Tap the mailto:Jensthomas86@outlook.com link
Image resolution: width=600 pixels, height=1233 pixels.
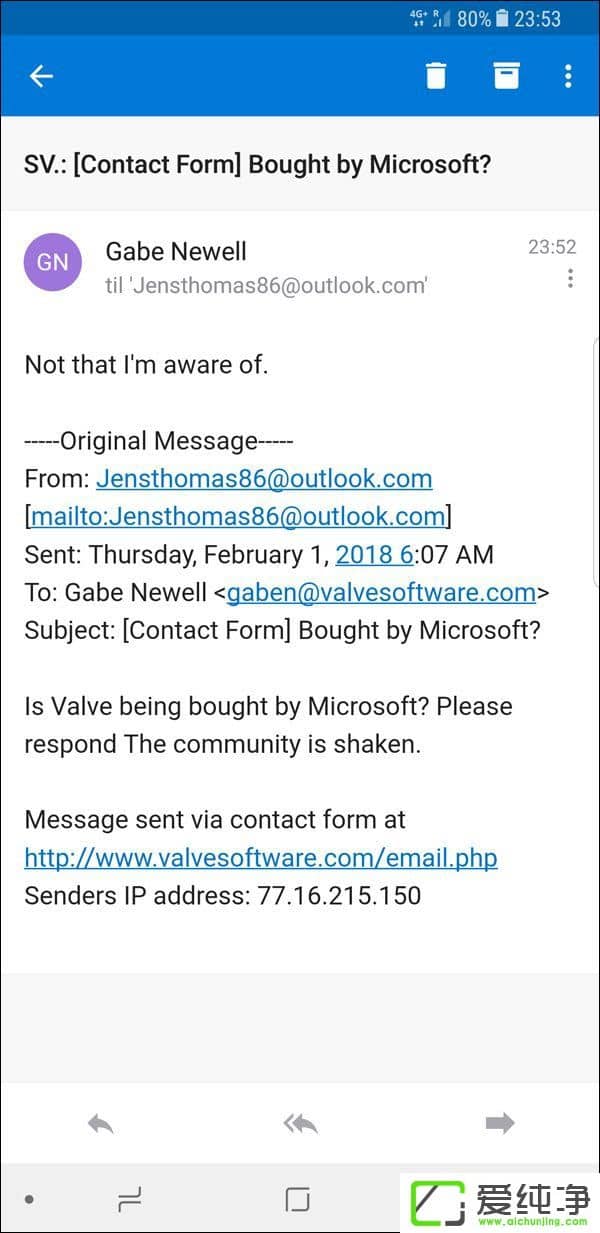click(x=238, y=516)
